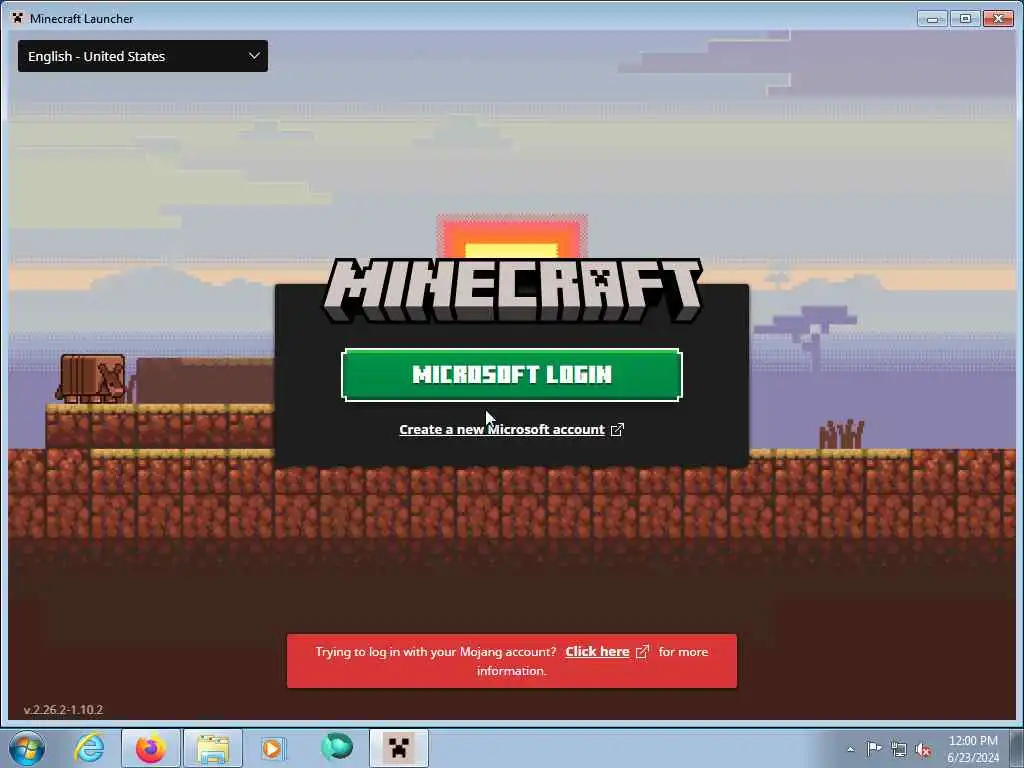
Task: Select the Minecraft Launcher taskbar button
Action: [399, 748]
